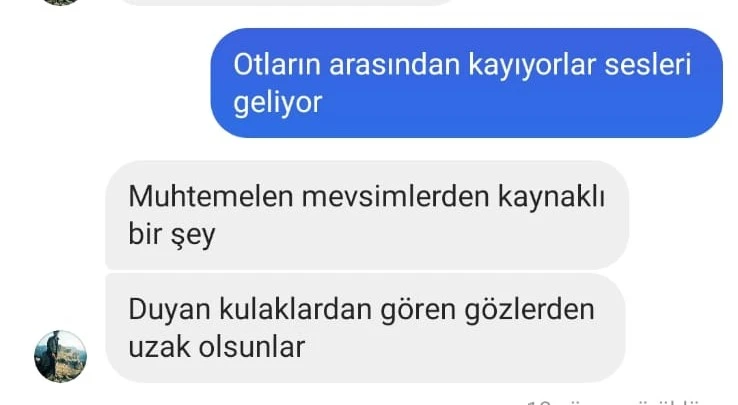Screen dimensions: 738x405
Task: Tap the seen status text at bottom
Action: (x=612, y=403)
